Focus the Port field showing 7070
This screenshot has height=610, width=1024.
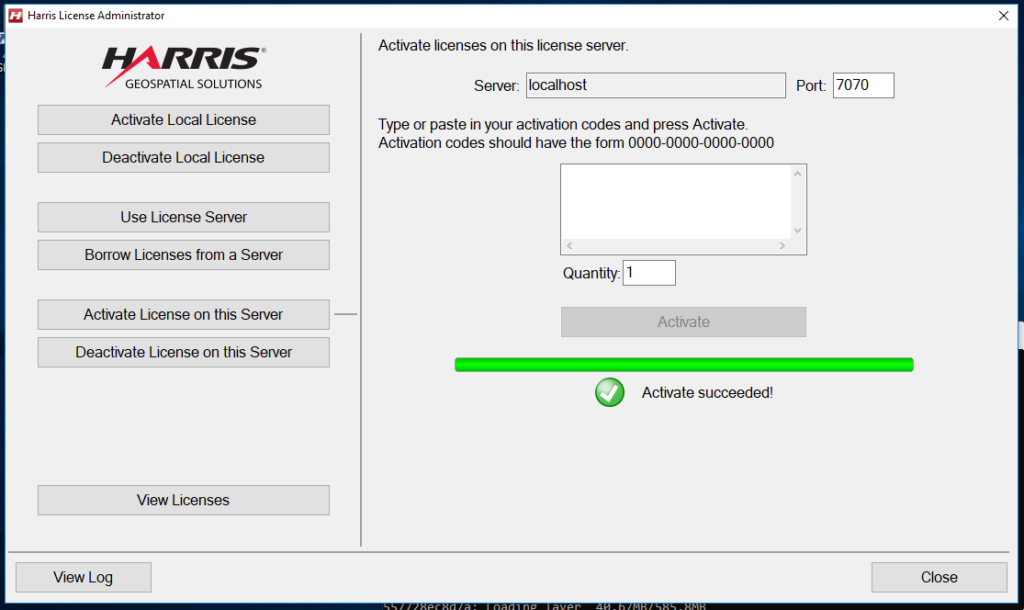(x=863, y=86)
